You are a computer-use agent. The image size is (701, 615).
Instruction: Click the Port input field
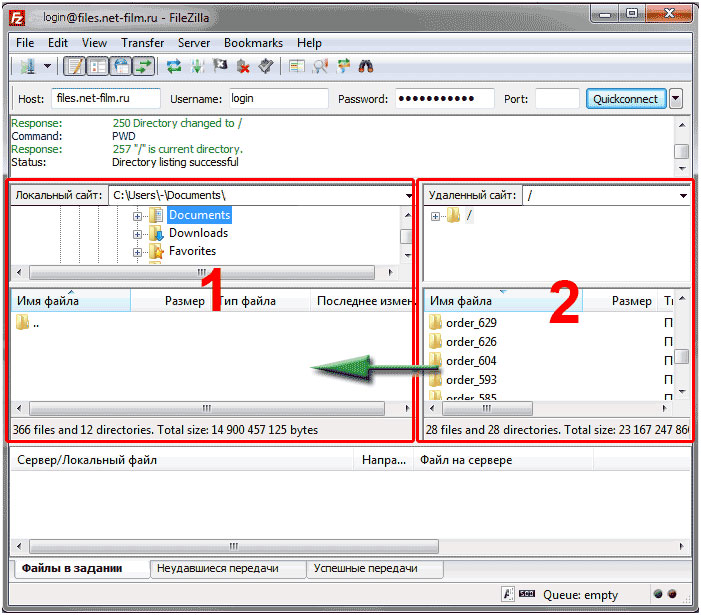coord(557,98)
